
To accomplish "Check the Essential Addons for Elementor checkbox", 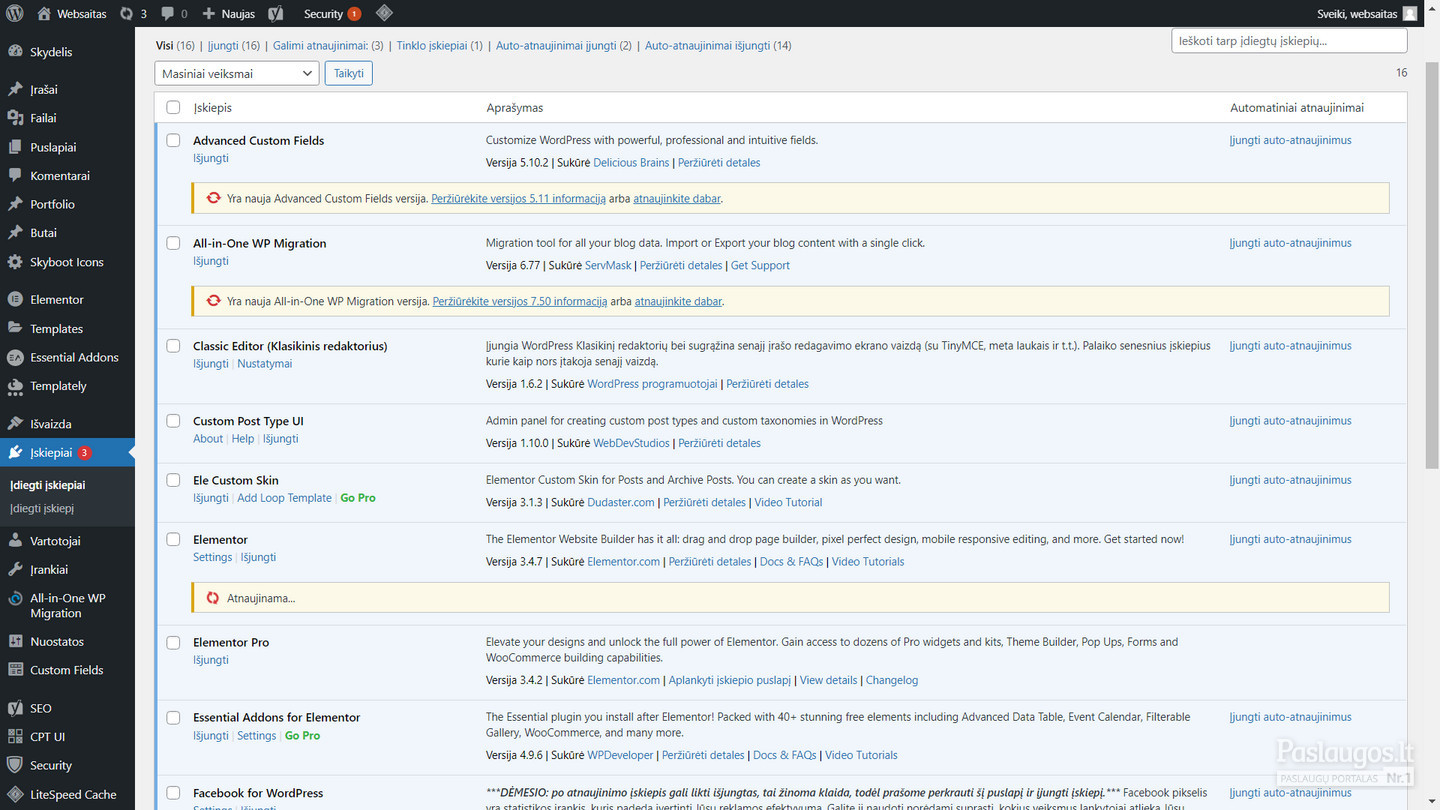I will pyautogui.click(x=173, y=717).
